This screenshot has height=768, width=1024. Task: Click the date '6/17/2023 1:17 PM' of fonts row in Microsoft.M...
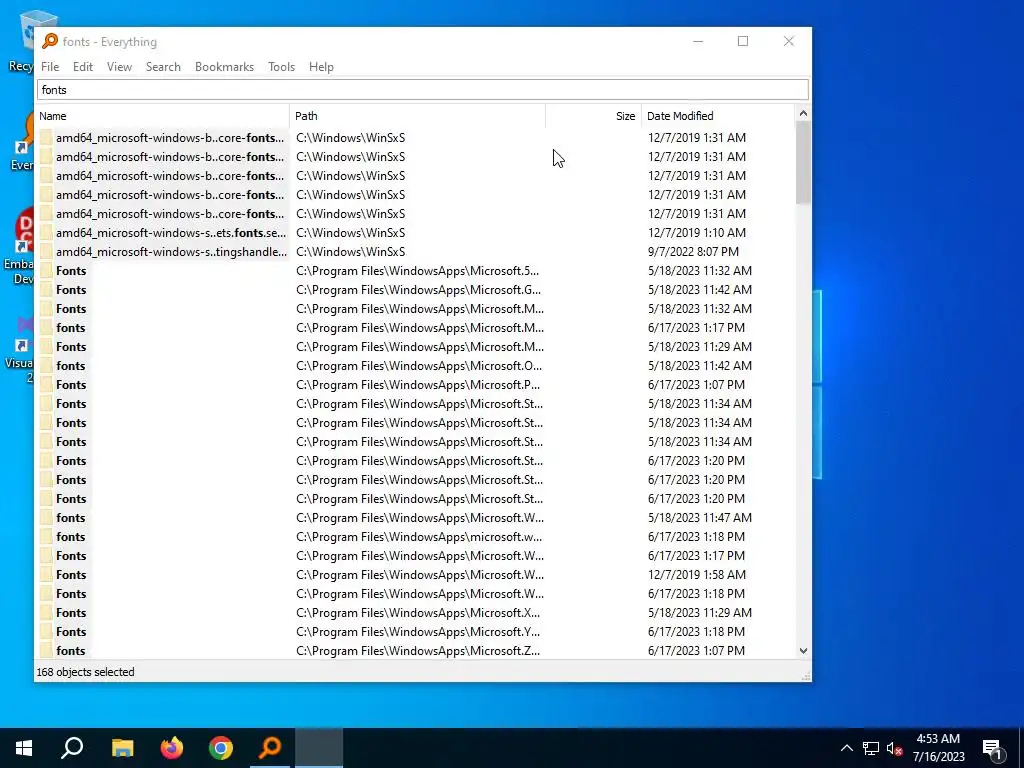[x=696, y=328]
